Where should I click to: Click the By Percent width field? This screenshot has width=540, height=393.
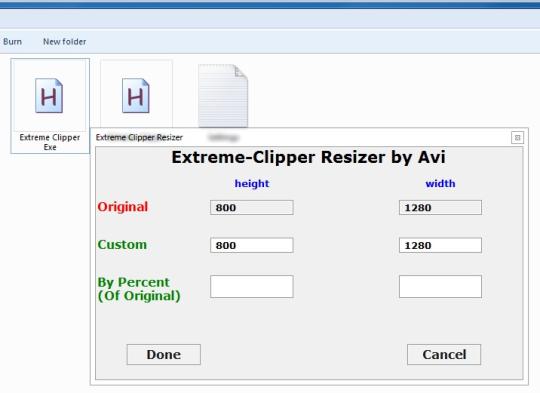[440, 286]
